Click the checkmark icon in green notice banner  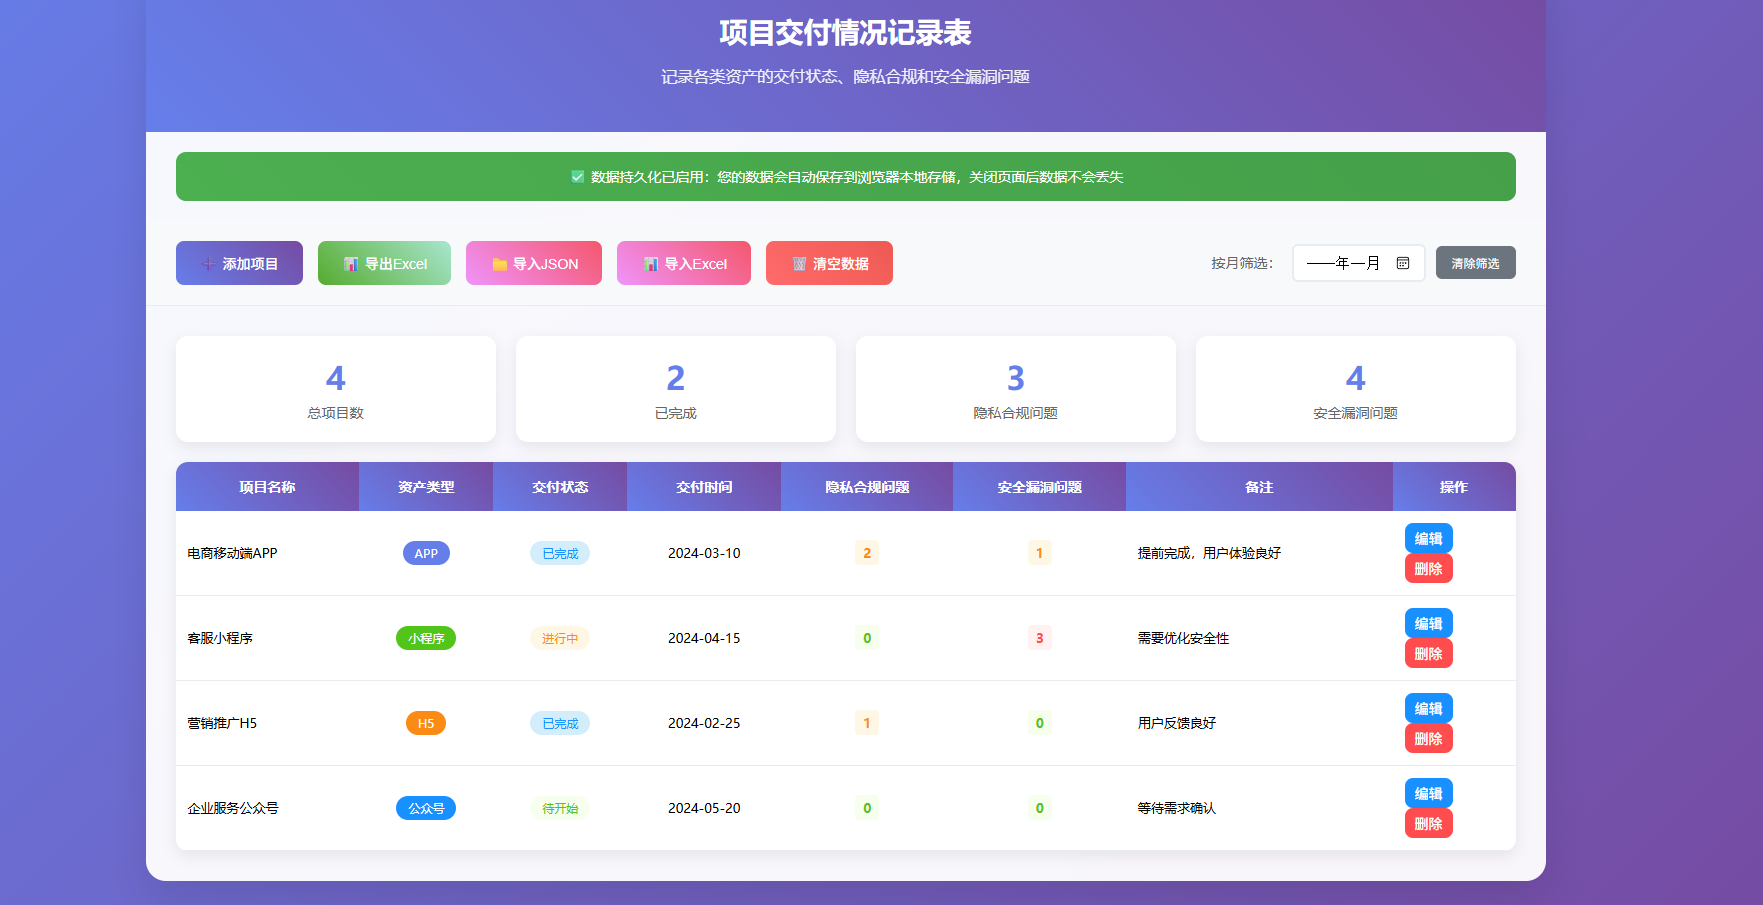pyautogui.click(x=577, y=177)
